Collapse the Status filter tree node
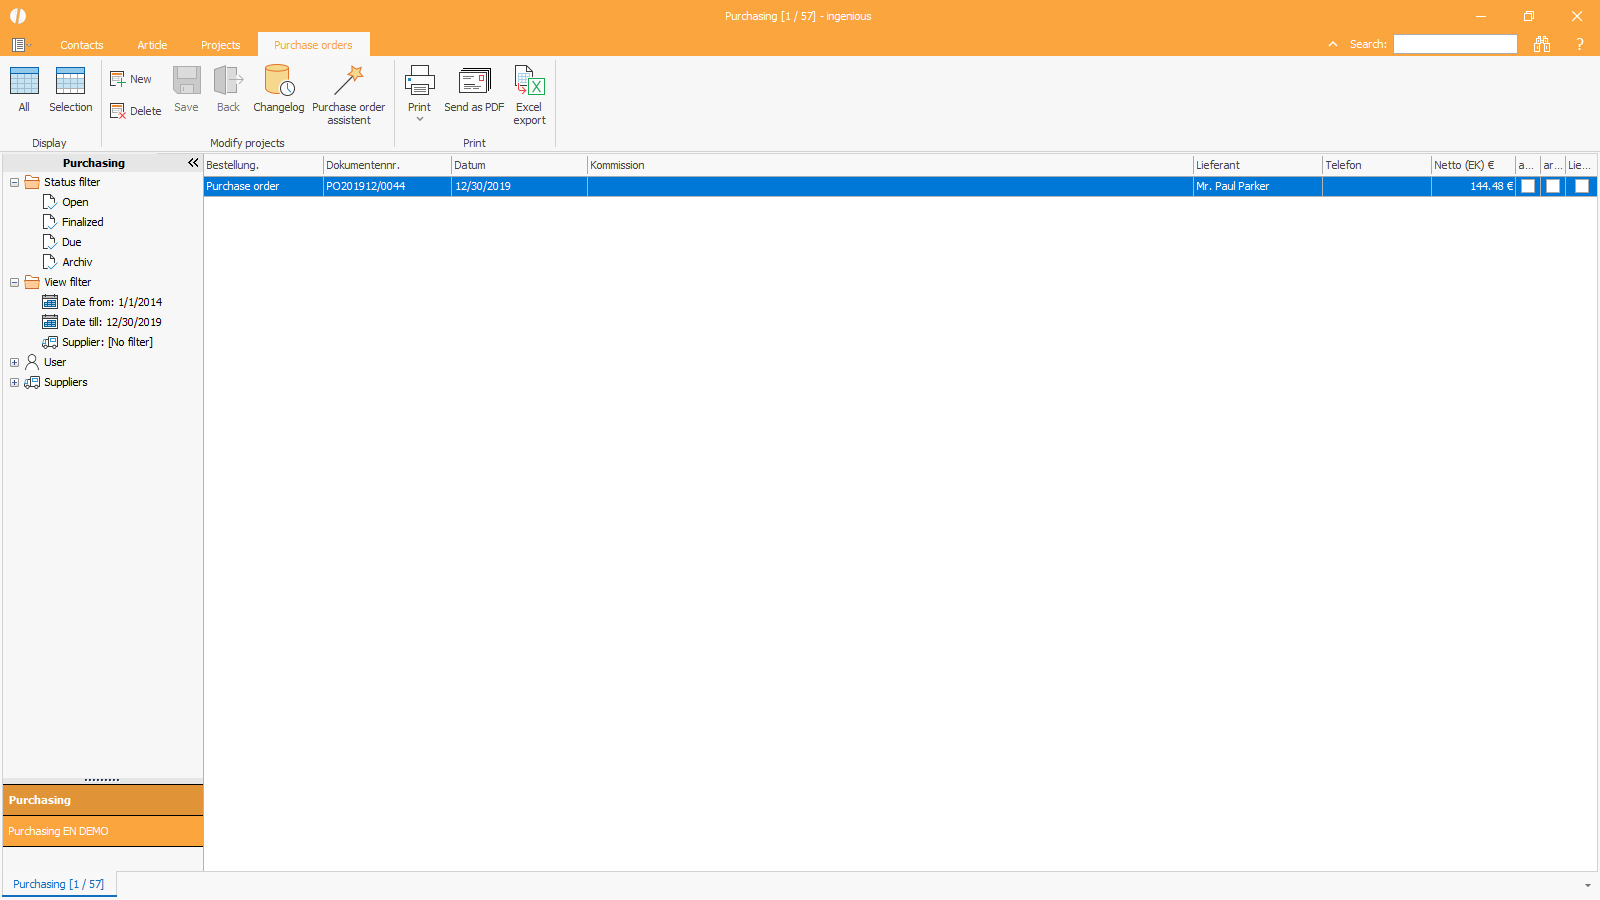The width and height of the screenshot is (1600, 900). pos(14,182)
